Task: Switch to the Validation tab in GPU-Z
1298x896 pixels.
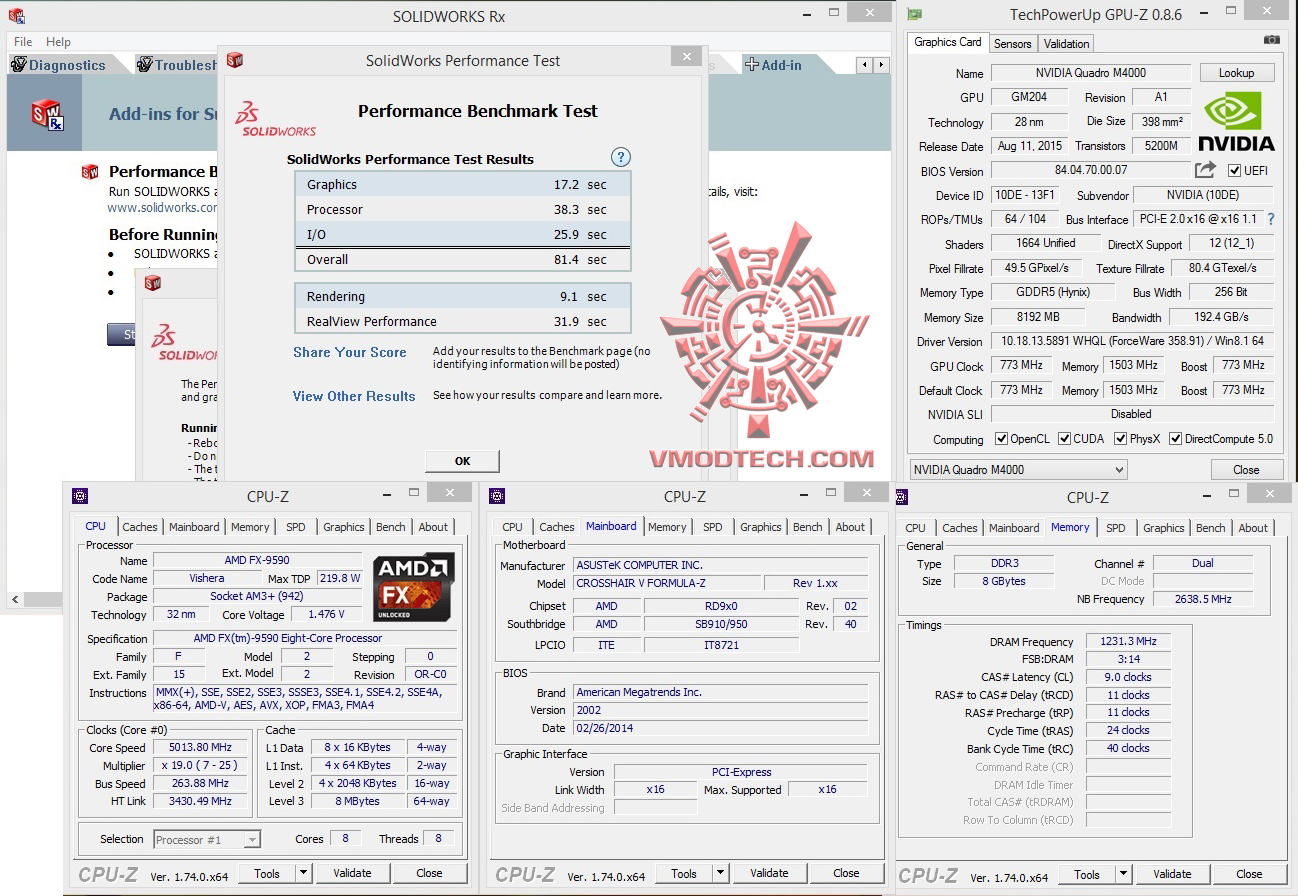Action: click(1066, 43)
